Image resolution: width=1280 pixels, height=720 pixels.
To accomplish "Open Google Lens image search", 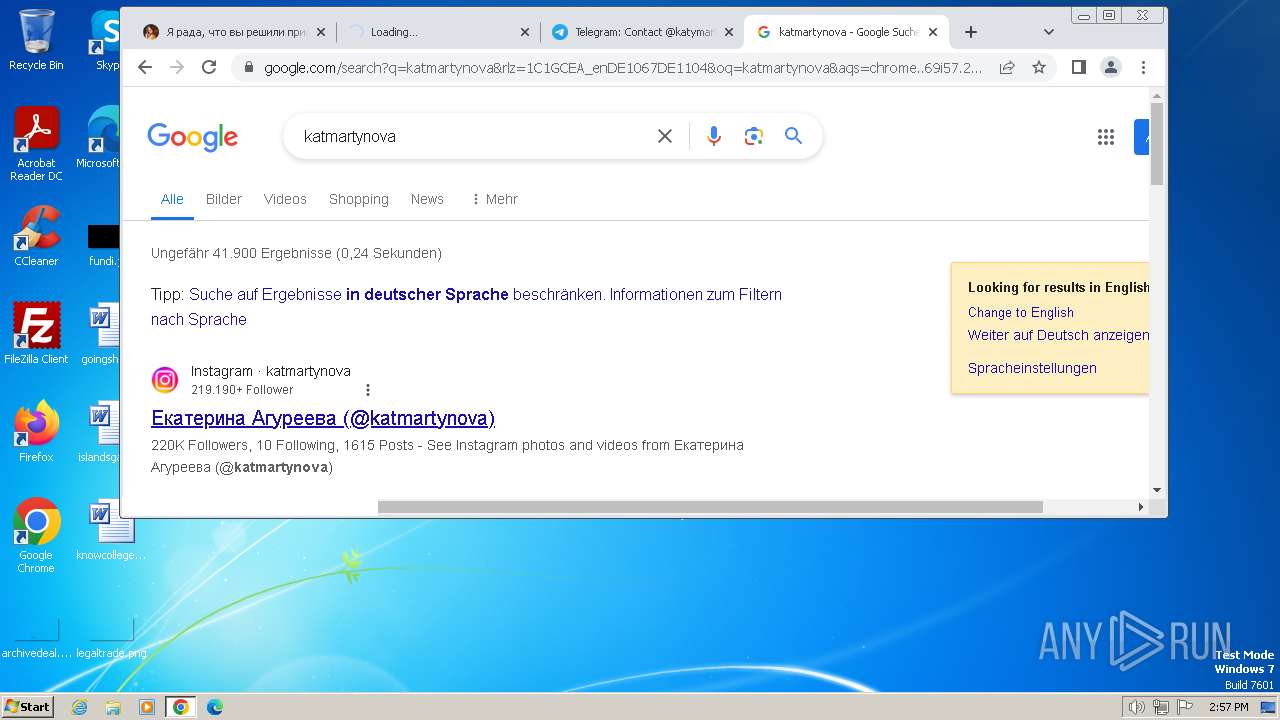I will pyautogui.click(x=754, y=136).
